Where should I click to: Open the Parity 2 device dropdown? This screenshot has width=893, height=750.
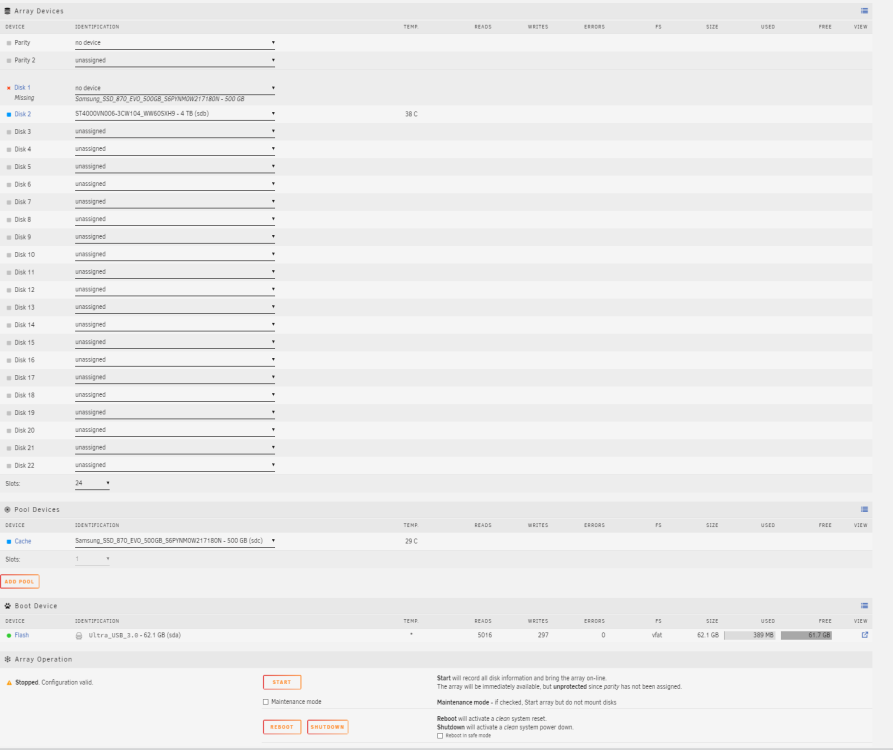pos(175,60)
